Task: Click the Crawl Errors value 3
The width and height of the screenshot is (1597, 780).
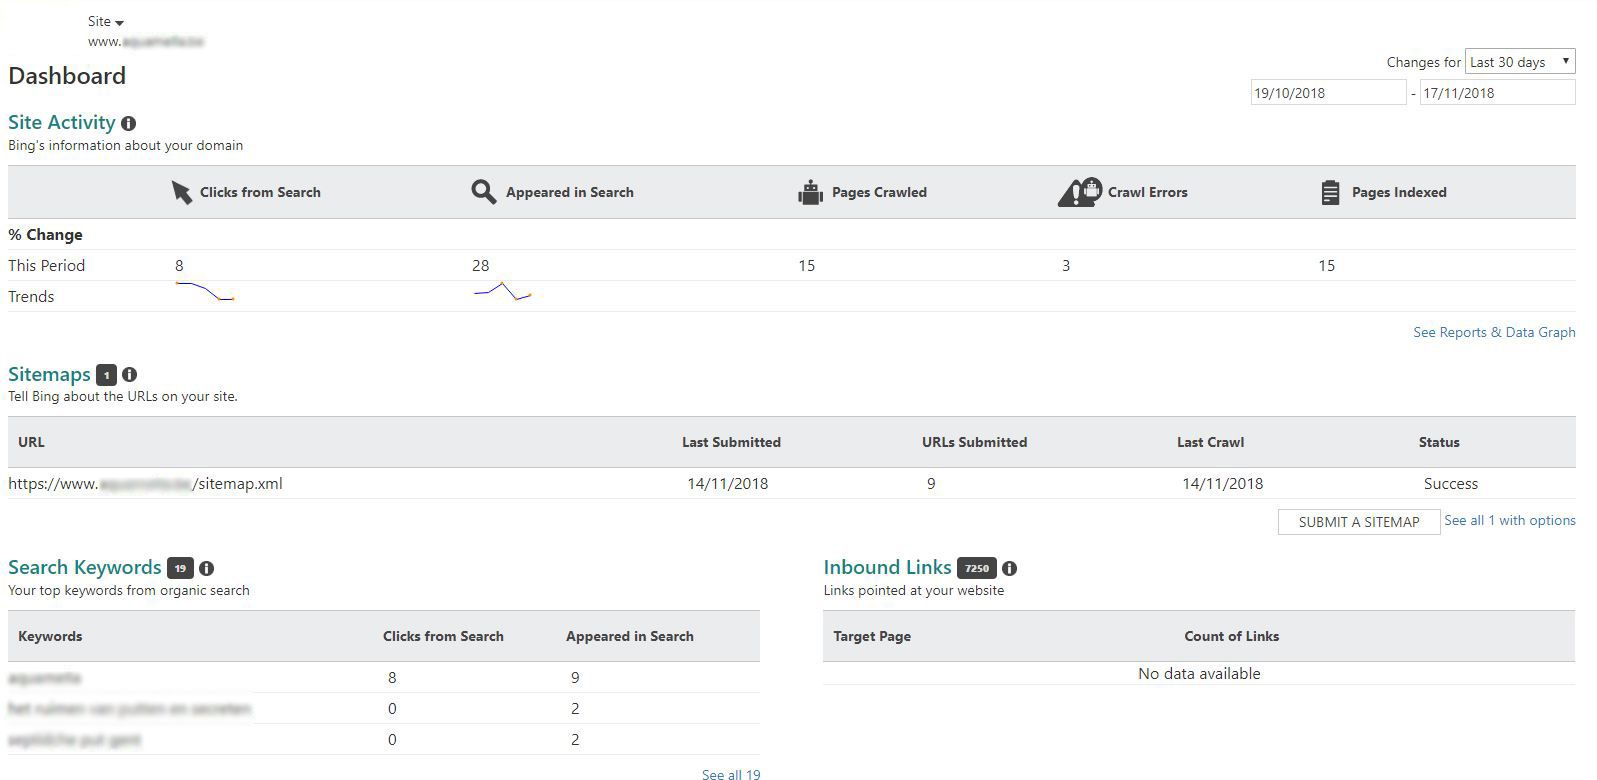Action: (1066, 265)
